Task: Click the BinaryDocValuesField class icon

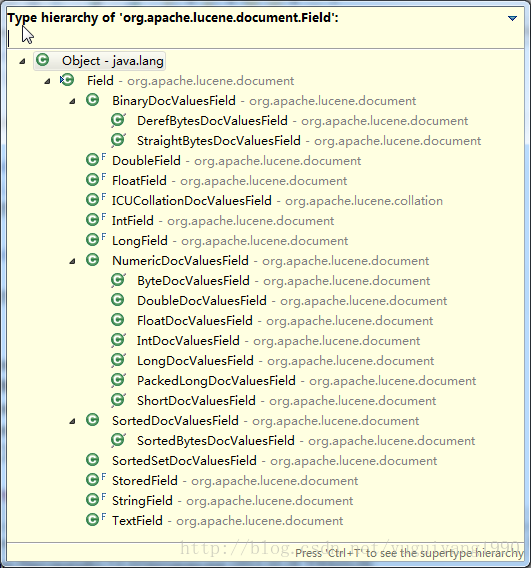Action: tap(93, 100)
